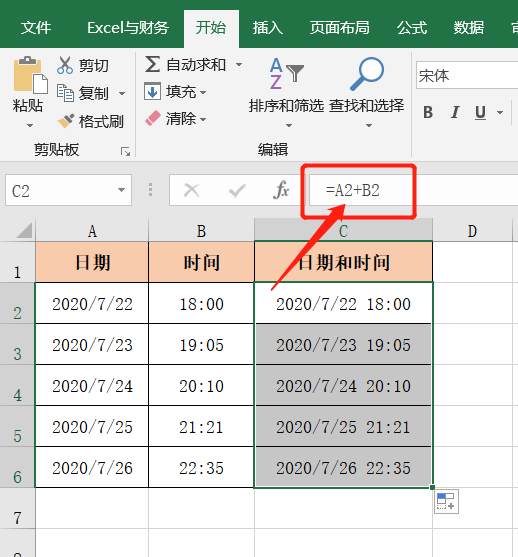Switch to the 开始 Home tab
Screen dimensions: 518x557
point(211,28)
